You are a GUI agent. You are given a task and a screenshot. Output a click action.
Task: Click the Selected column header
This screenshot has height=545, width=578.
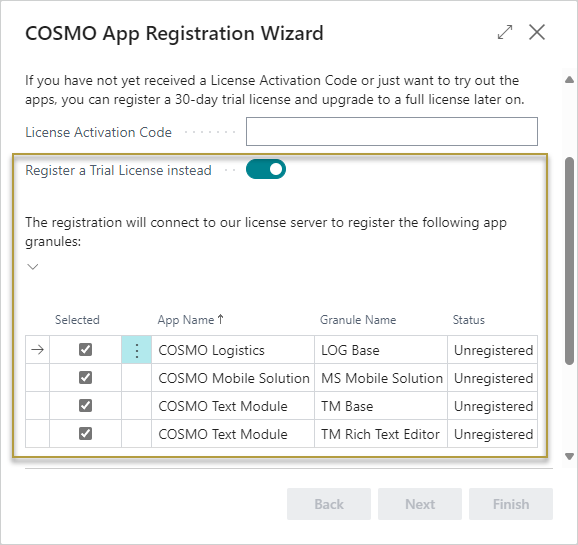77,320
